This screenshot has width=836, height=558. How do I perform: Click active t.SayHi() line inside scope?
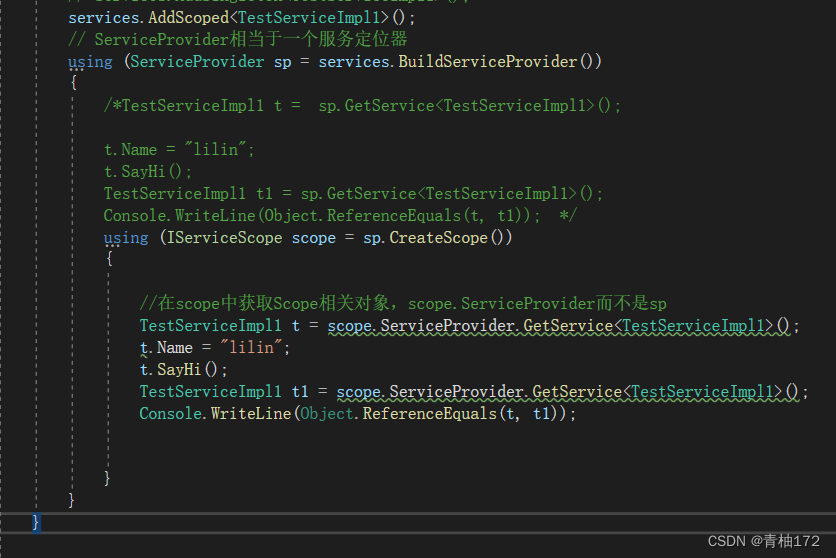(x=183, y=370)
